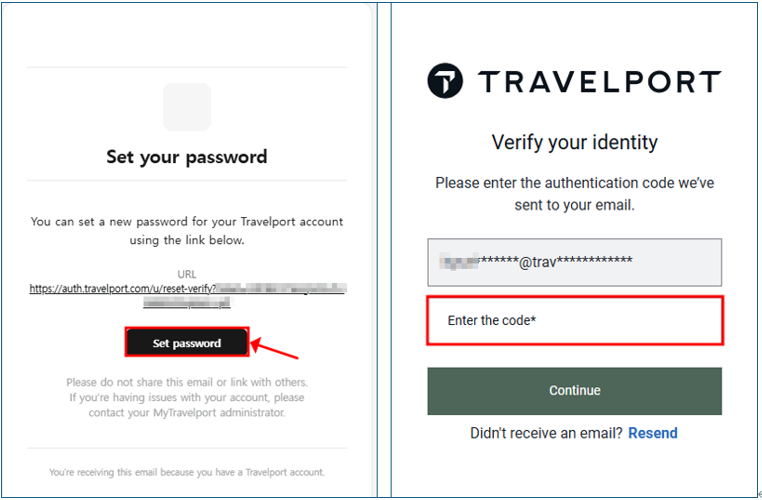Click the Resend link

coord(652,433)
